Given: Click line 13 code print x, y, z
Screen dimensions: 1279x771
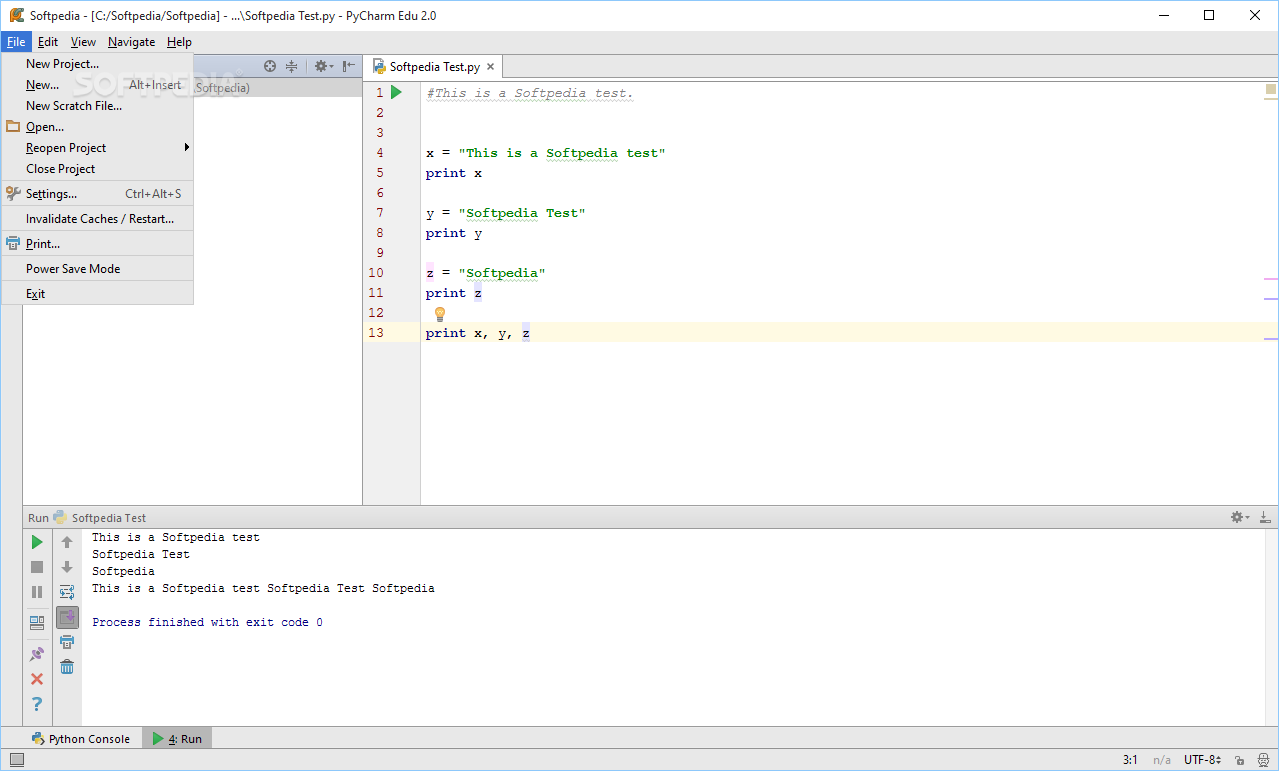Looking at the screenshot, I should 478,333.
